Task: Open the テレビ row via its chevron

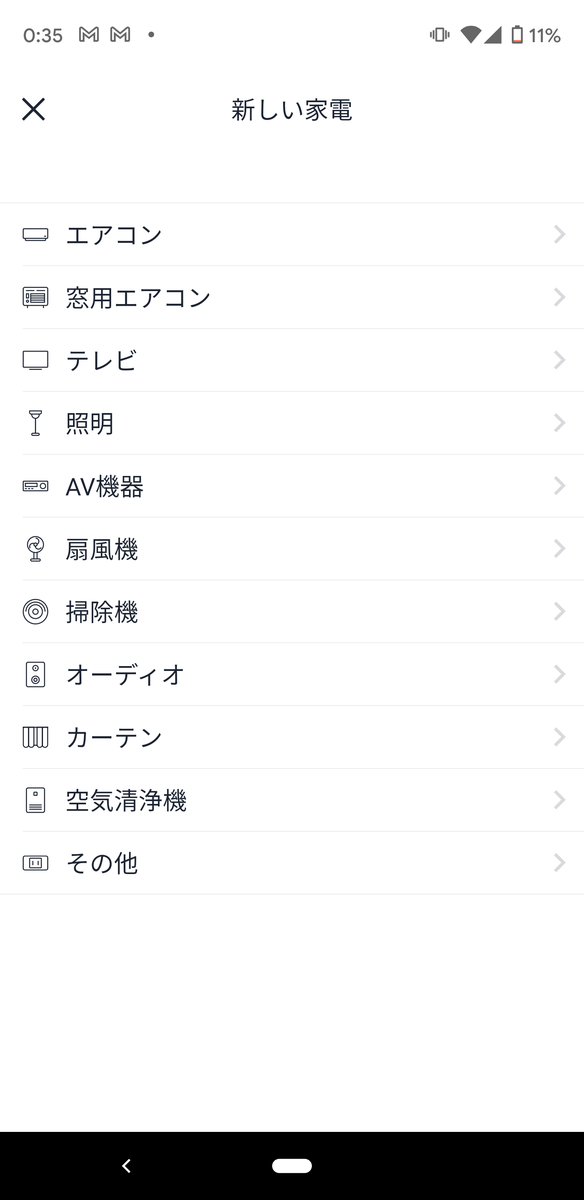Action: tap(559, 360)
